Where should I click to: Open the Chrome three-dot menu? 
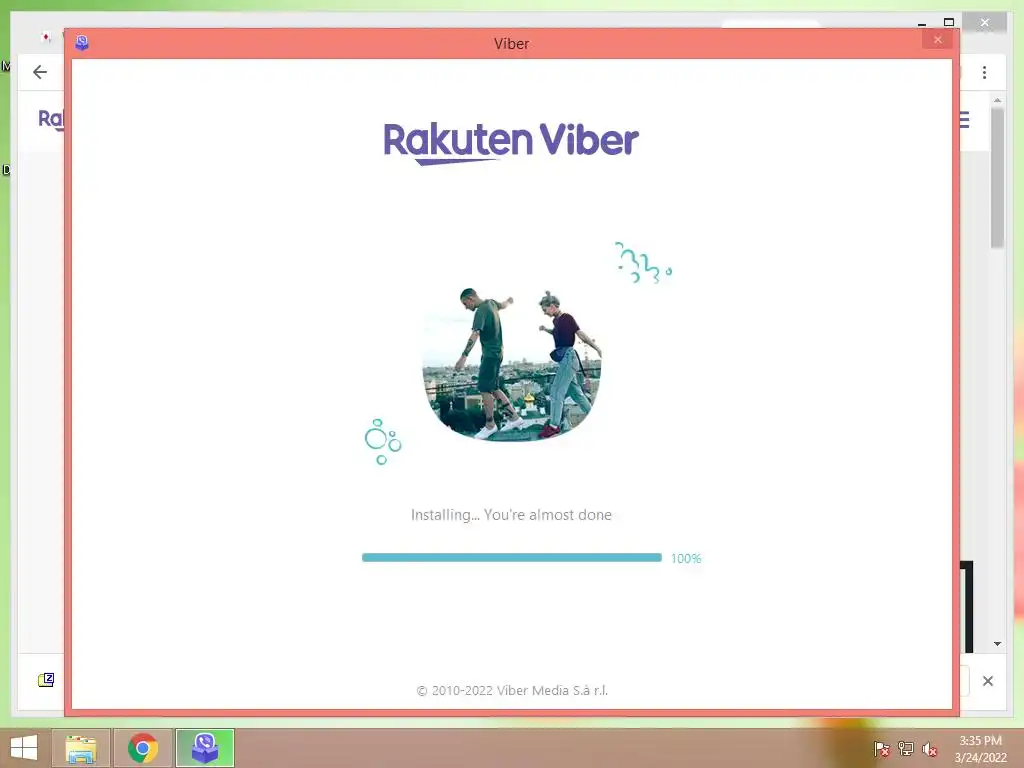984,72
